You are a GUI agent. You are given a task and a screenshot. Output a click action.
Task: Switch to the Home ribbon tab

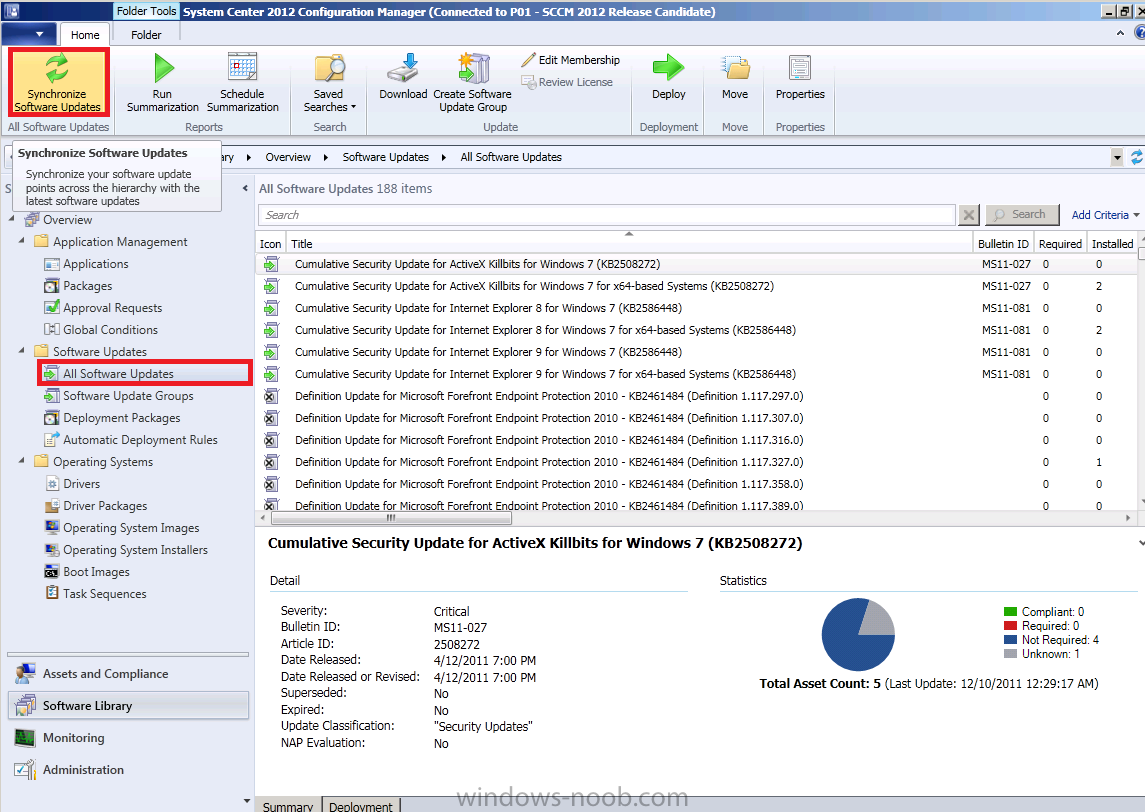(85, 34)
